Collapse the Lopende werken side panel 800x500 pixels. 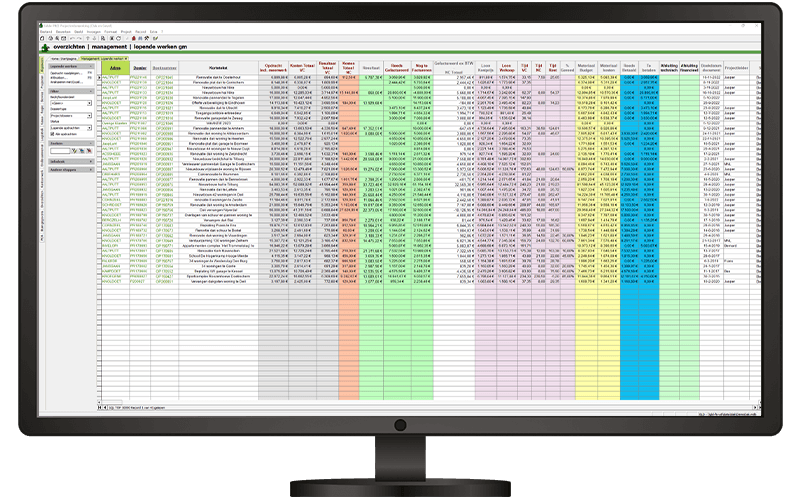91,66
